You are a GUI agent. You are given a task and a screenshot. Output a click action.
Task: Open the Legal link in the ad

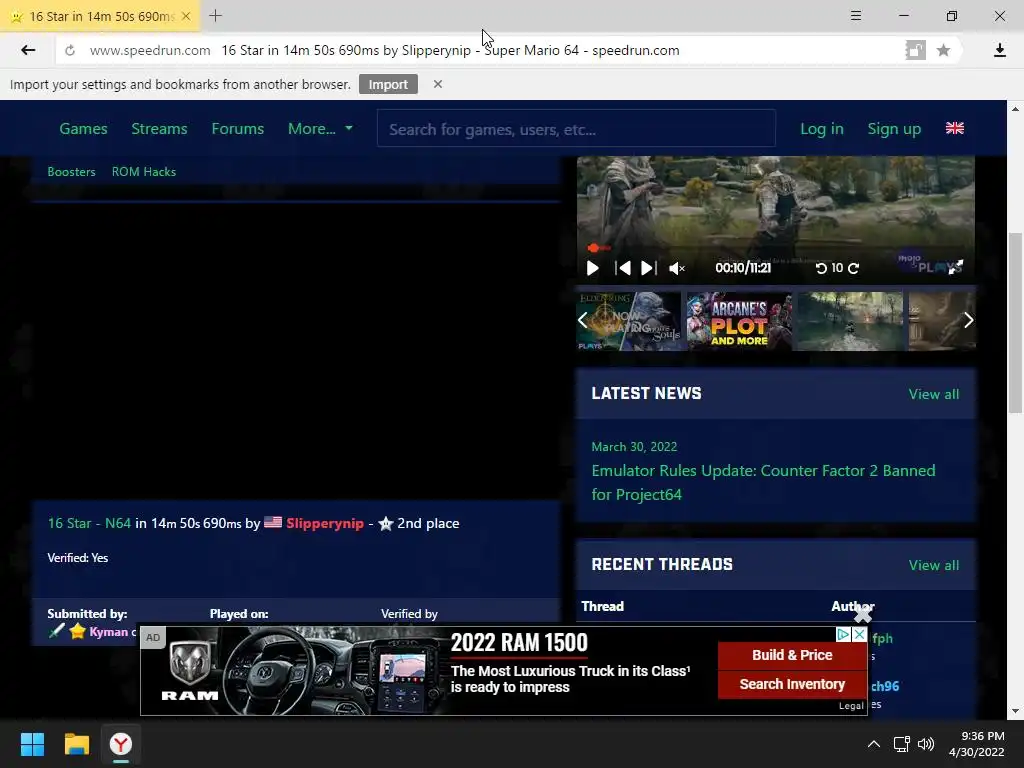[x=851, y=706]
